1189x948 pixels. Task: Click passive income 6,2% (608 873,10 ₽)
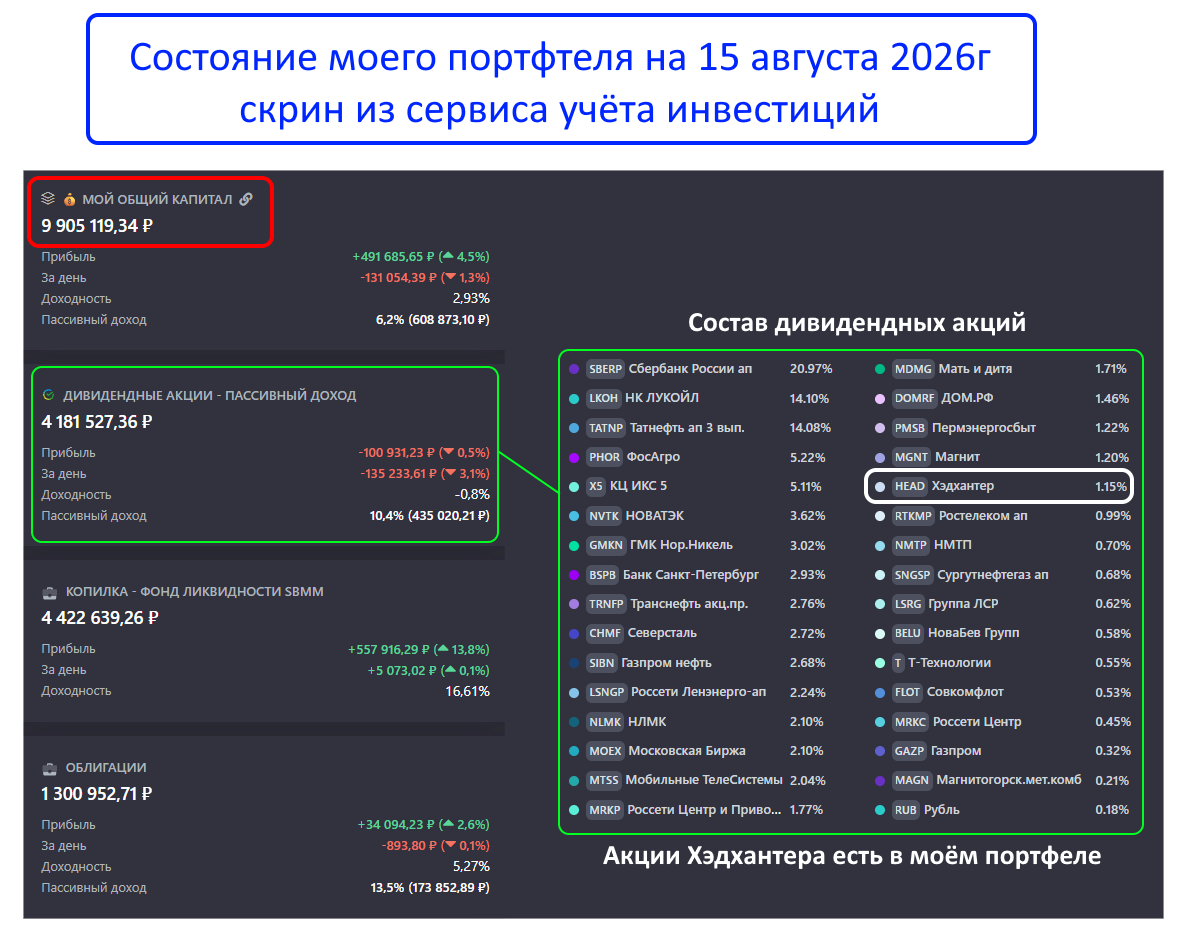433,320
